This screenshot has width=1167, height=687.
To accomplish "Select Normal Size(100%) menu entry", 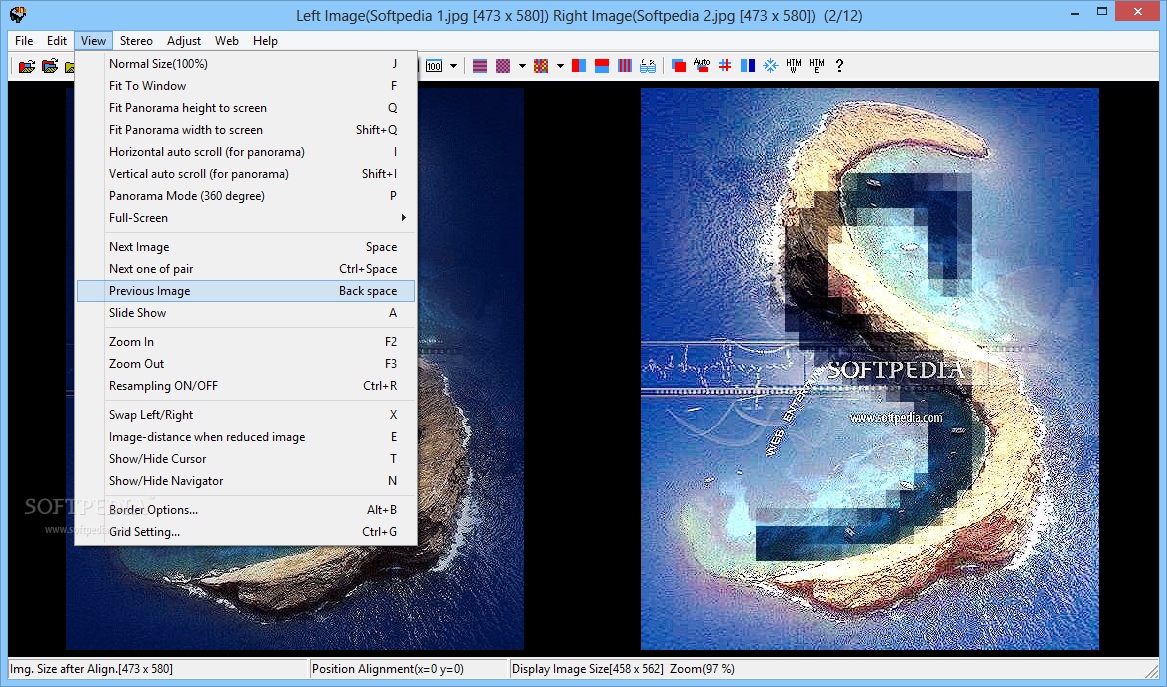I will click(246, 64).
